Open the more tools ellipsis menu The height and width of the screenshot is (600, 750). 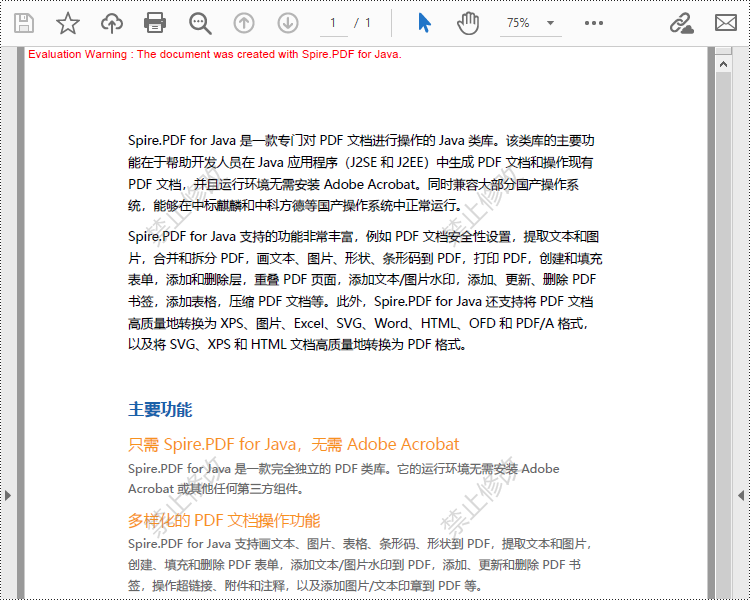pos(594,23)
